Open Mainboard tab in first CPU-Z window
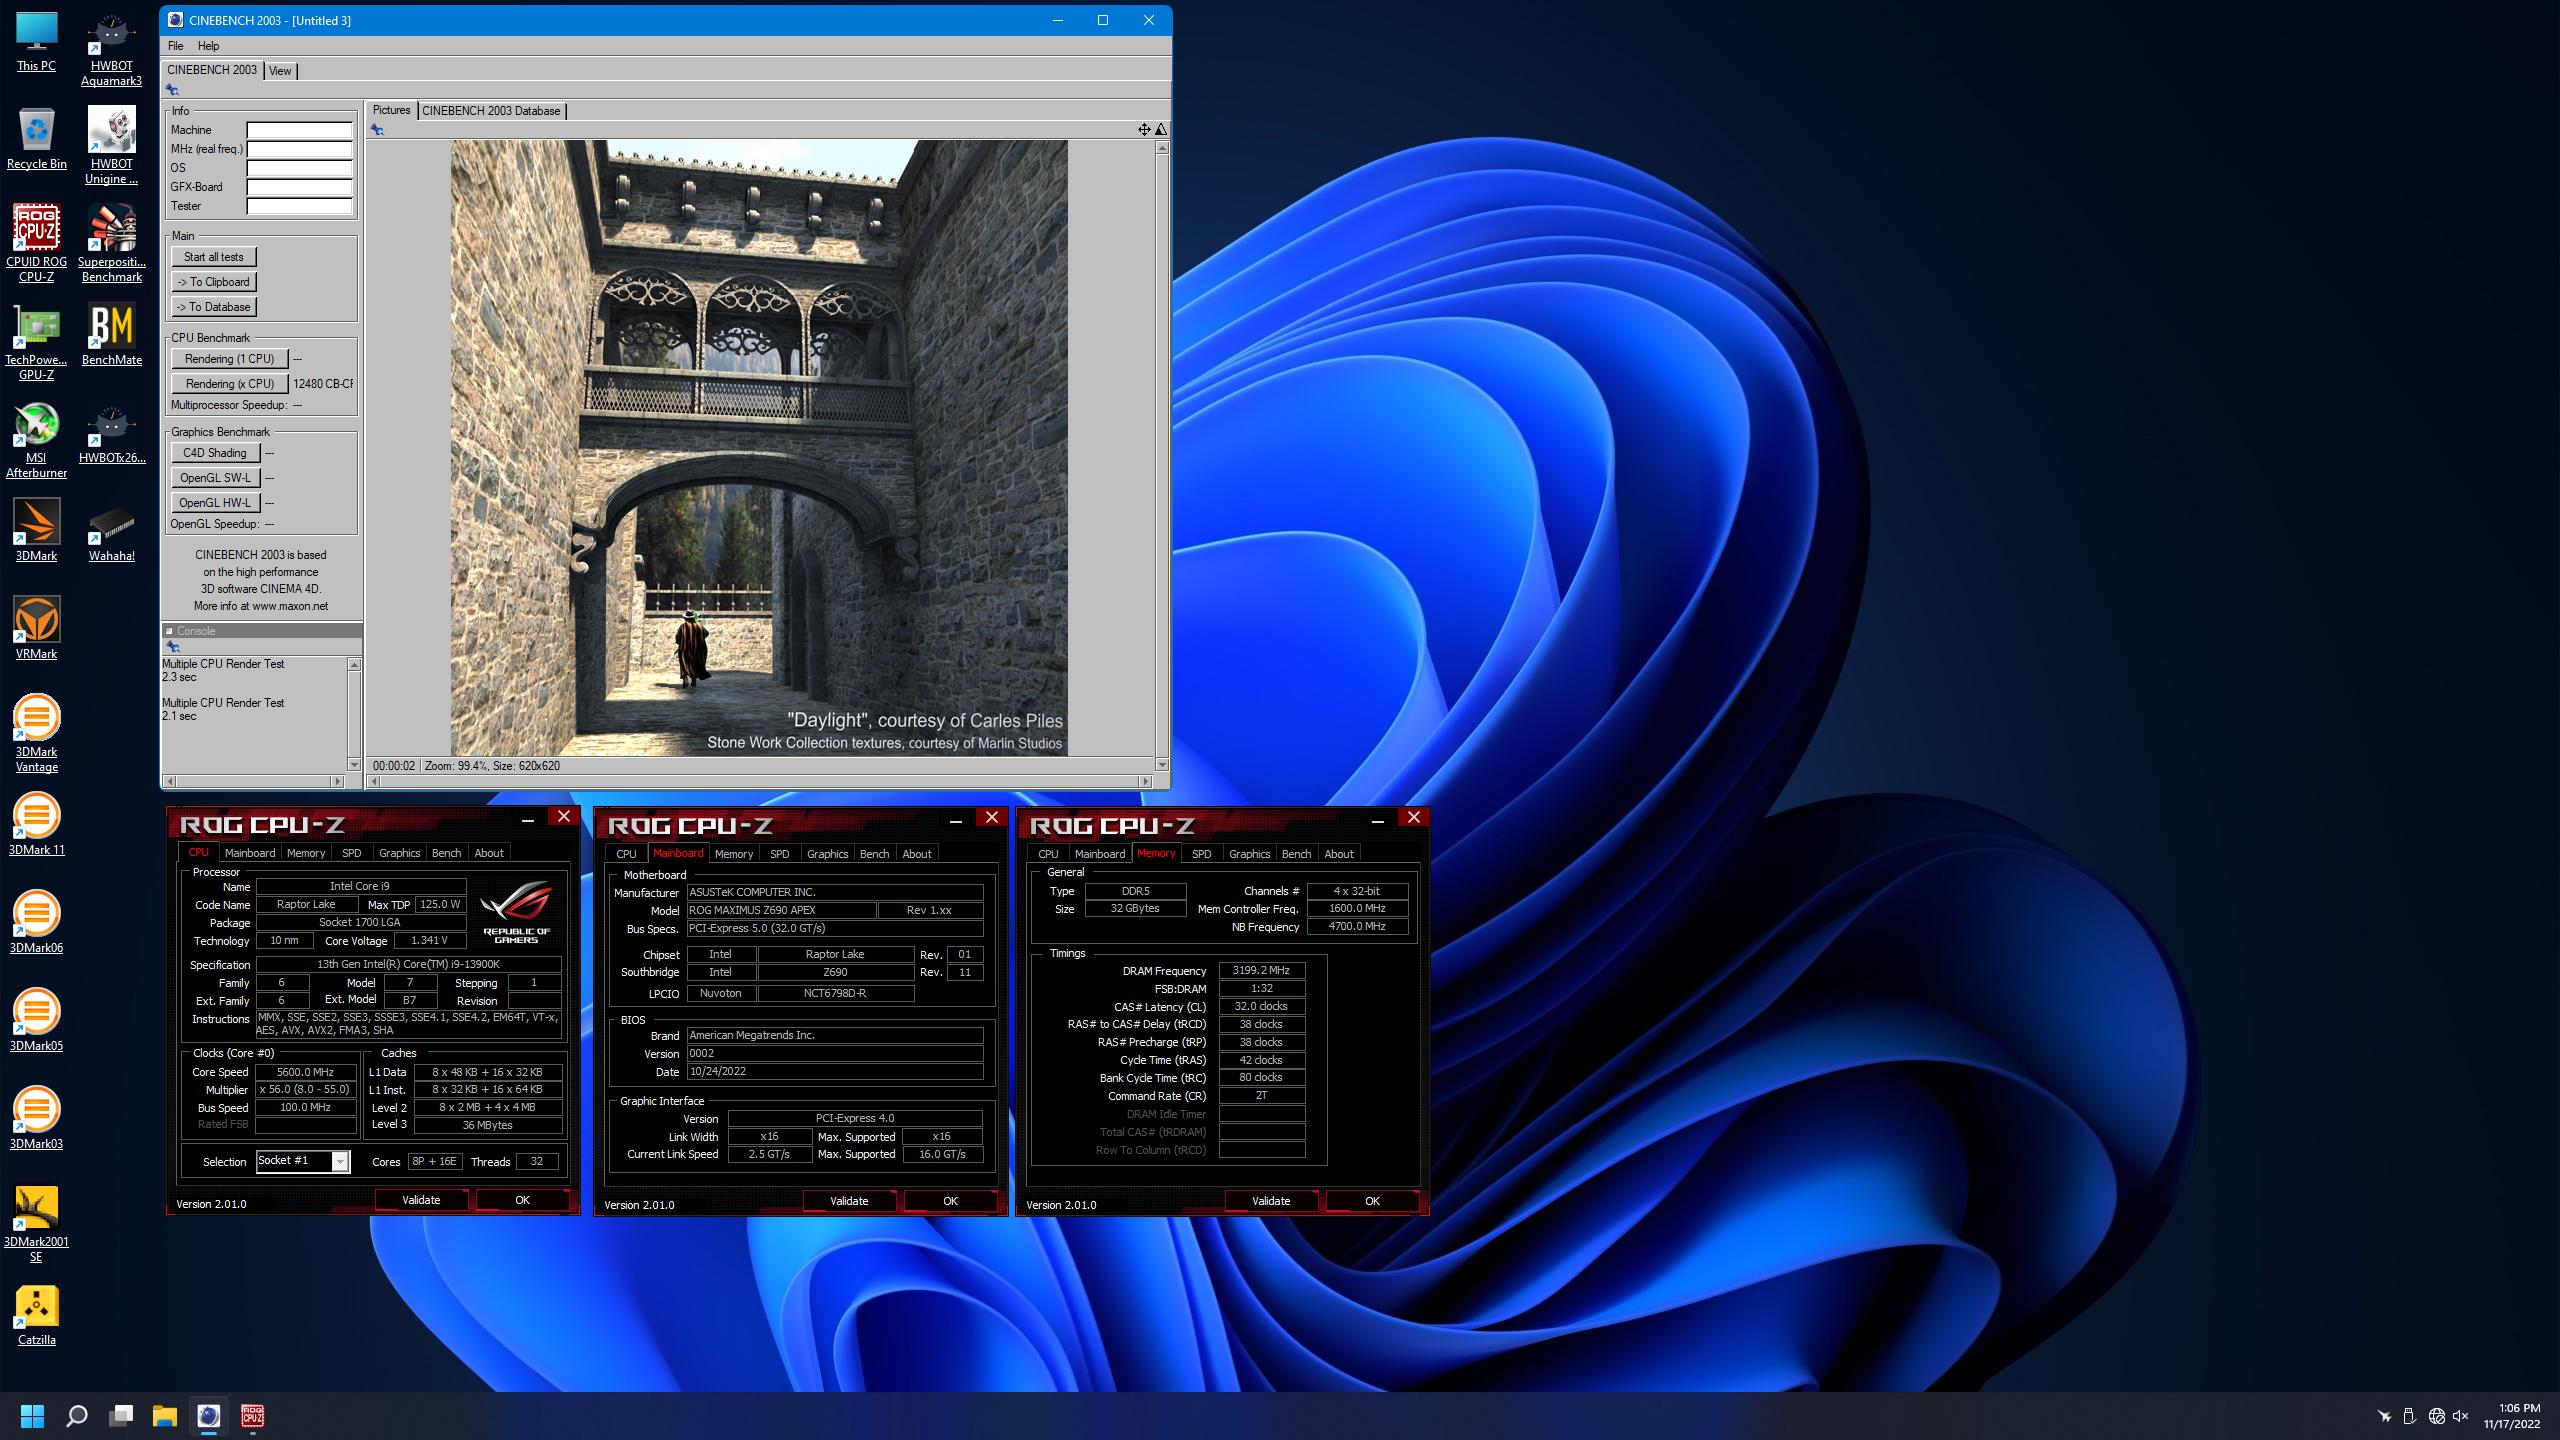Image resolution: width=2560 pixels, height=1440 pixels. [x=250, y=853]
